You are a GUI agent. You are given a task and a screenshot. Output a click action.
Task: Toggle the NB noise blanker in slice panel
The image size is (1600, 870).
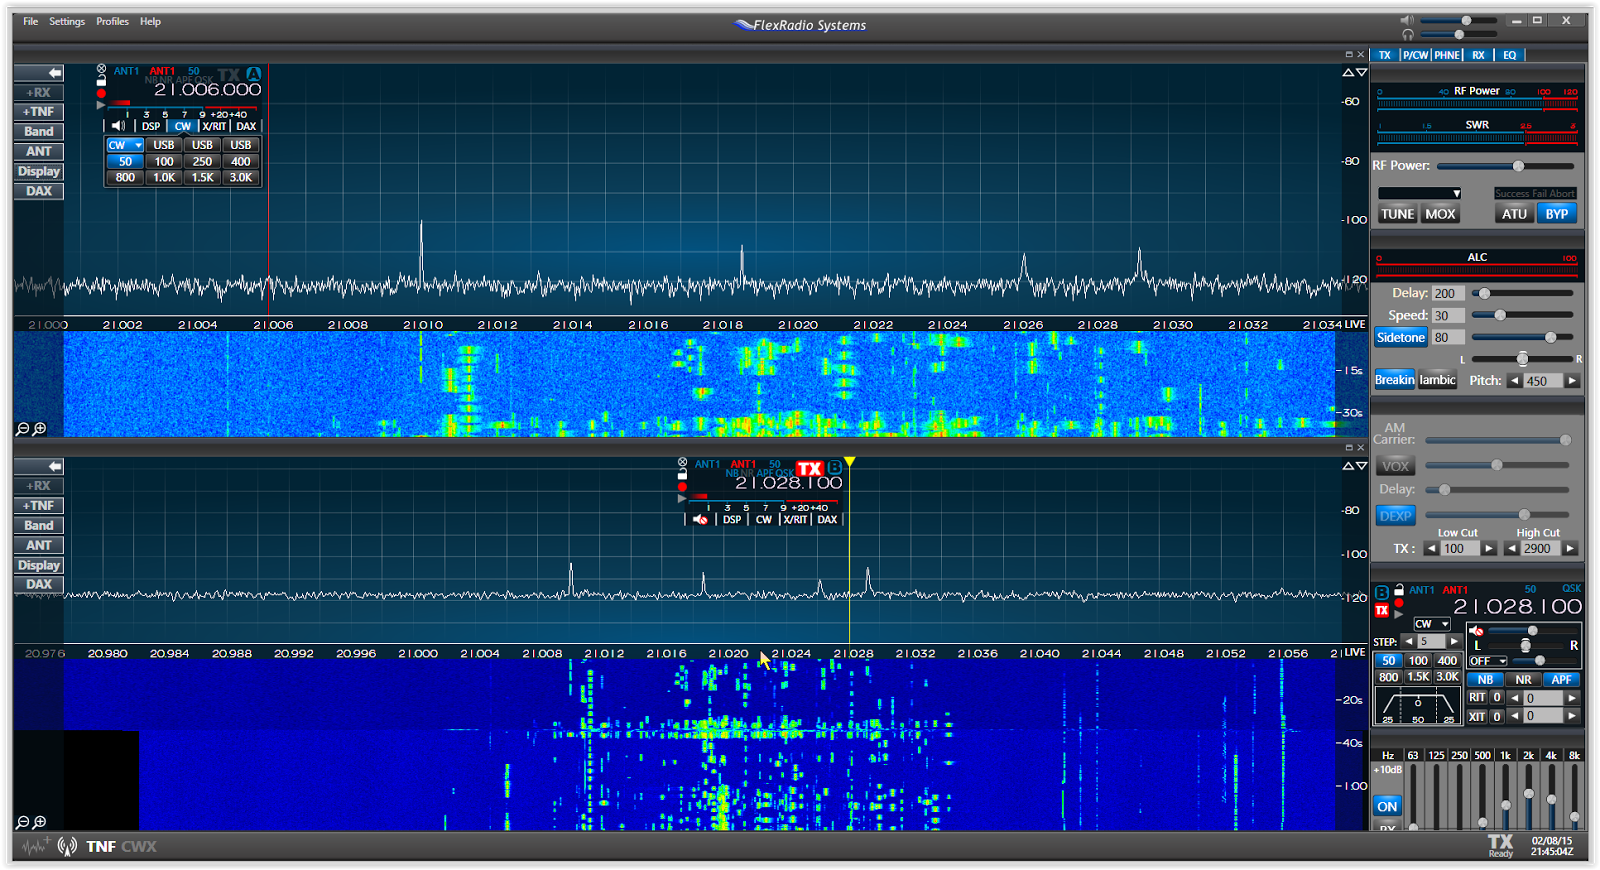[1485, 679]
